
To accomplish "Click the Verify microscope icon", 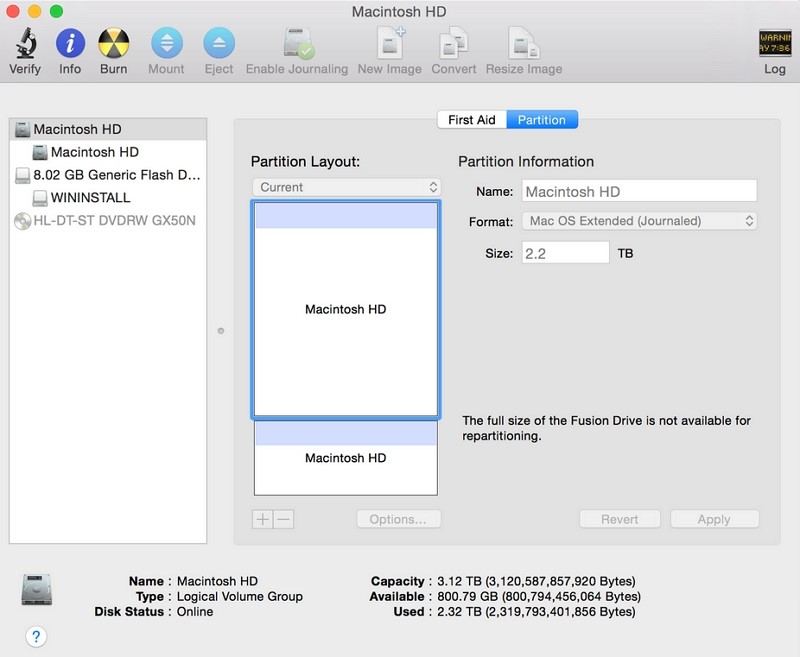I will [x=25, y=43].
